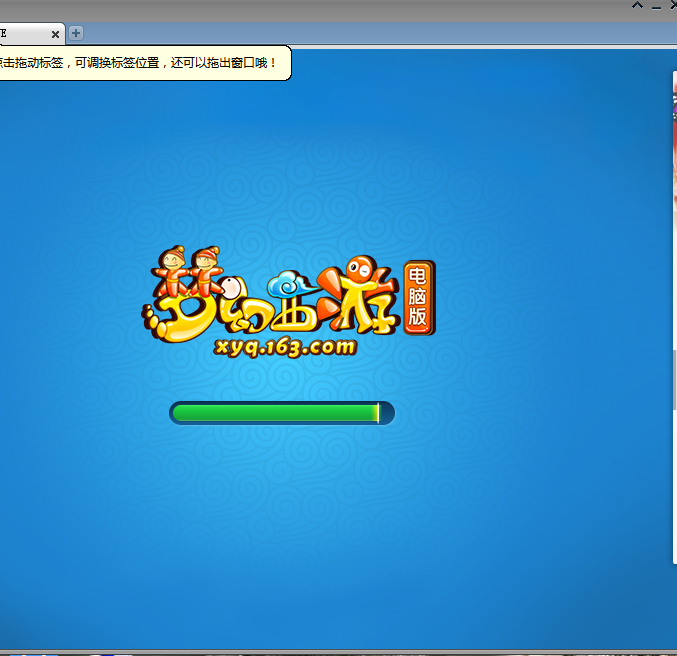Collapse the window using the caret arrow
This screenshot has height=656, width=677.
pyautogui.click(x=637, y=6)
